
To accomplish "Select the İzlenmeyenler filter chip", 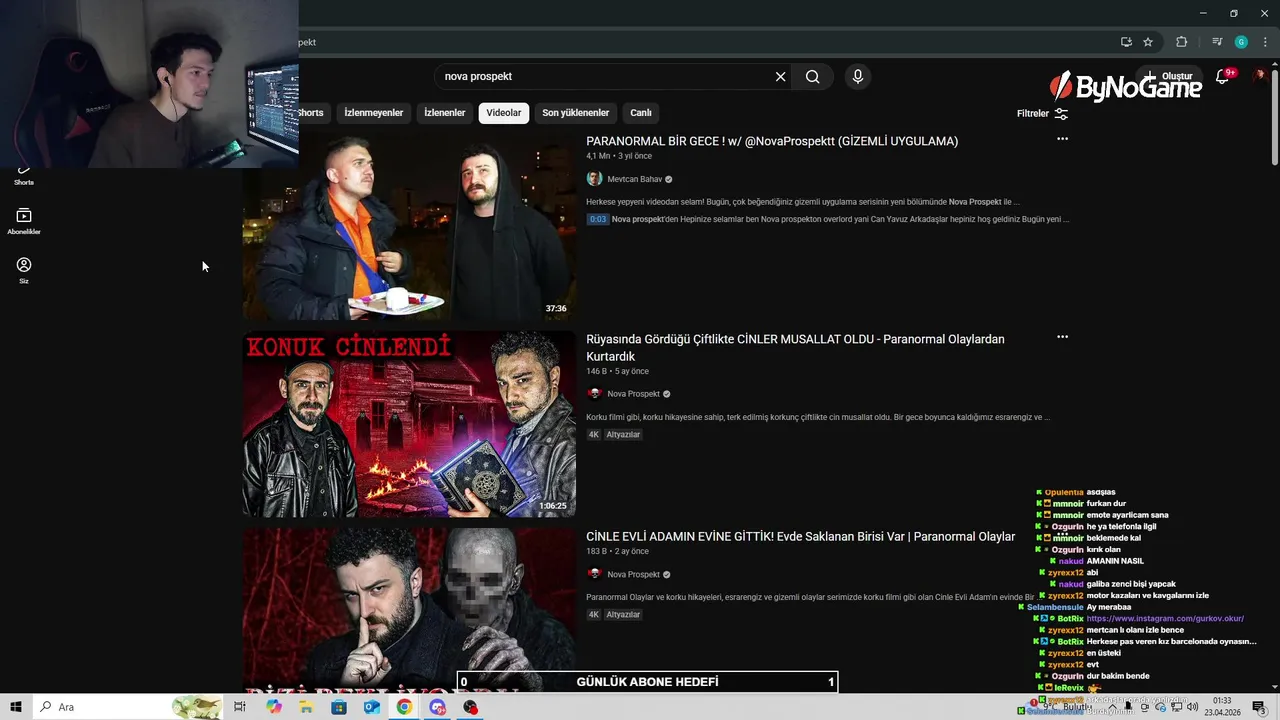I will click(x=374, y=113).
